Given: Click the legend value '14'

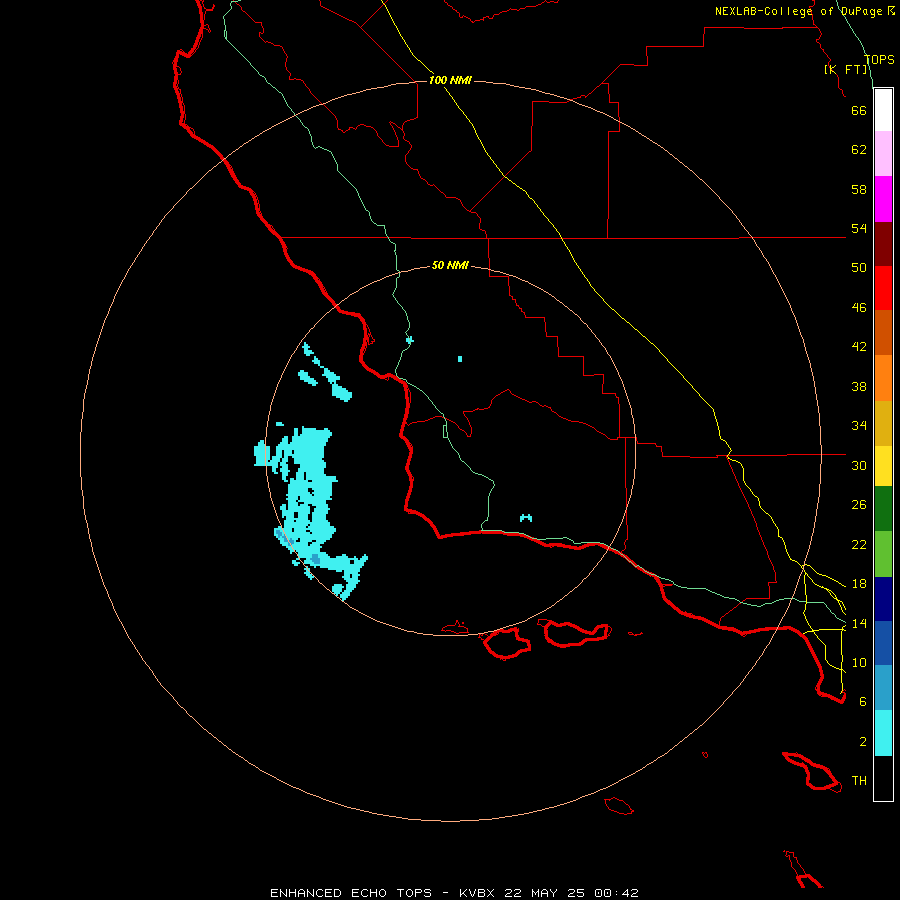Looking at the screenshot, I should [859, 623].
